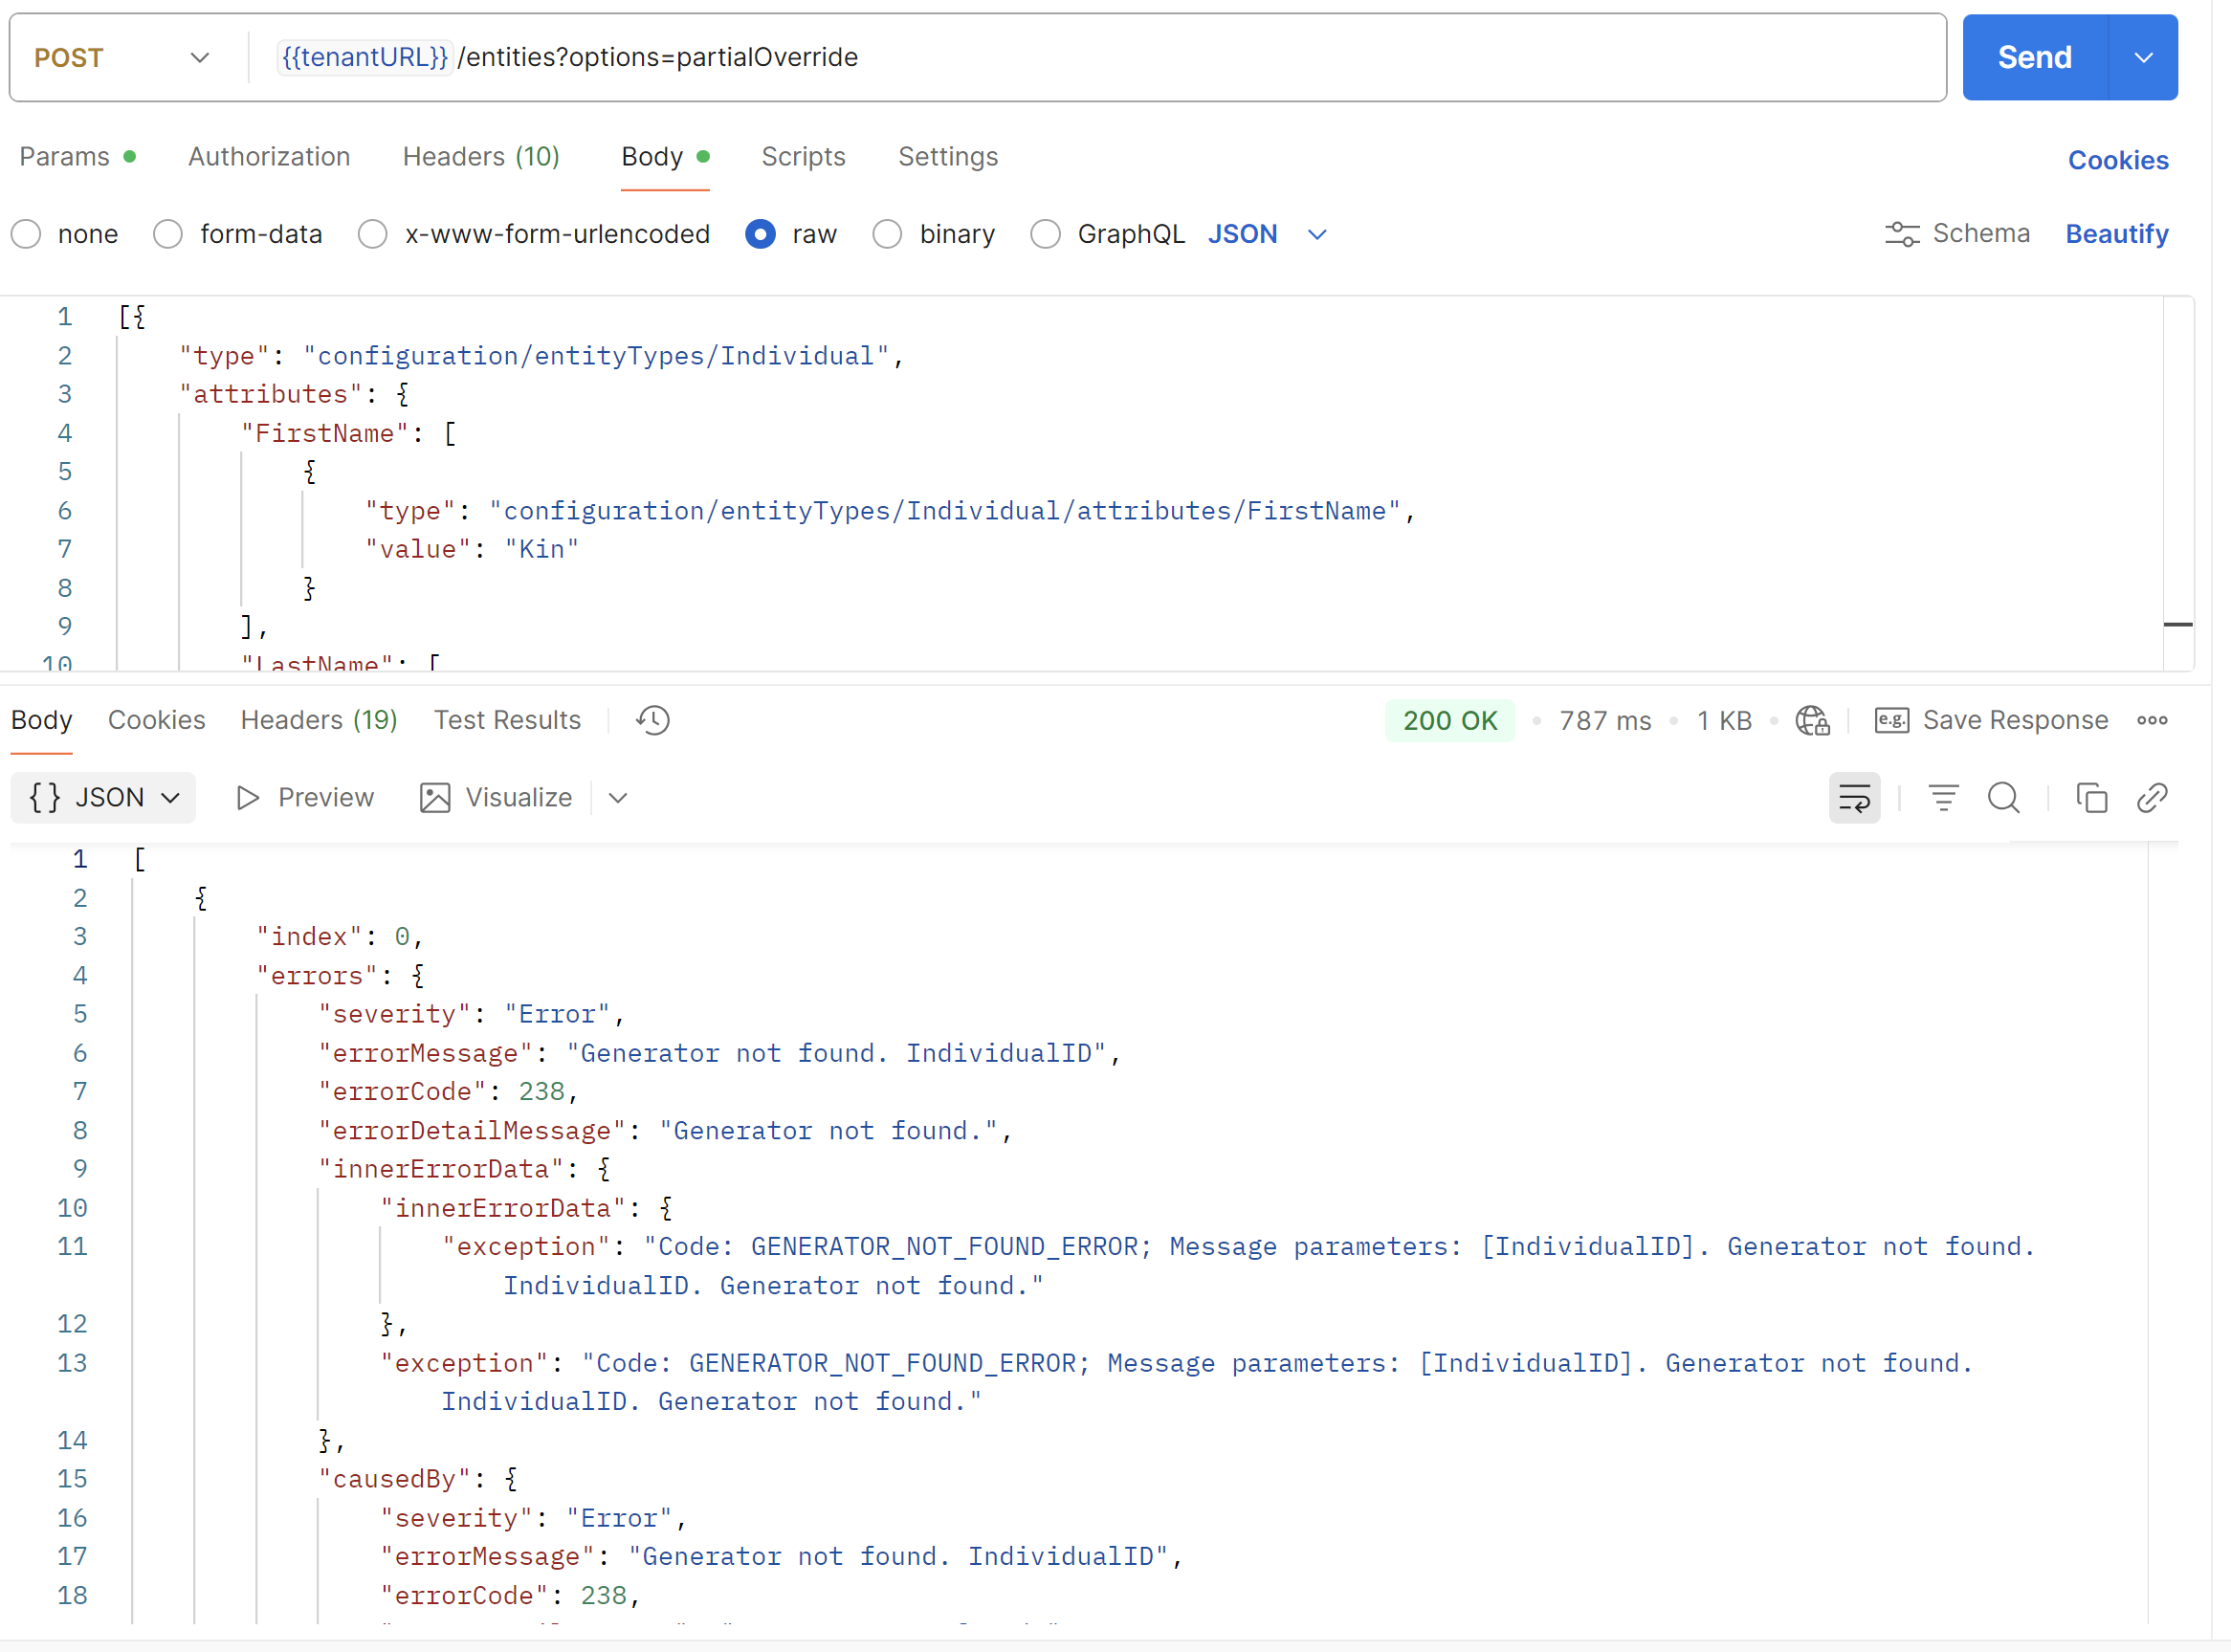Click the link icon in response toolbar
Screen dimensions: 2231x1652
pos(2151,798)
